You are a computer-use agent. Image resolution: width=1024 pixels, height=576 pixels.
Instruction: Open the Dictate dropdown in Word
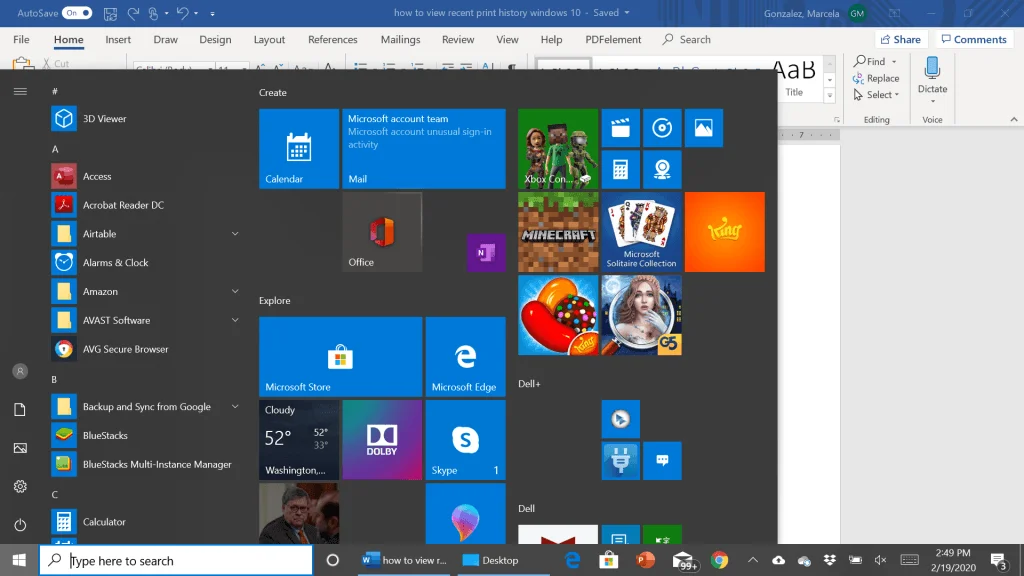(933, 102)
